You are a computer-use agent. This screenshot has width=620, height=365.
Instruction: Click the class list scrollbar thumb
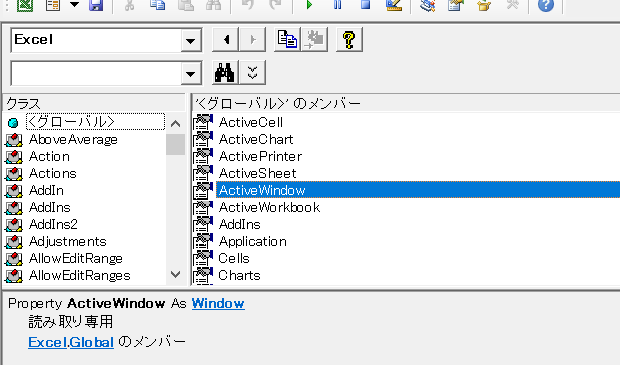coord(176,144)
